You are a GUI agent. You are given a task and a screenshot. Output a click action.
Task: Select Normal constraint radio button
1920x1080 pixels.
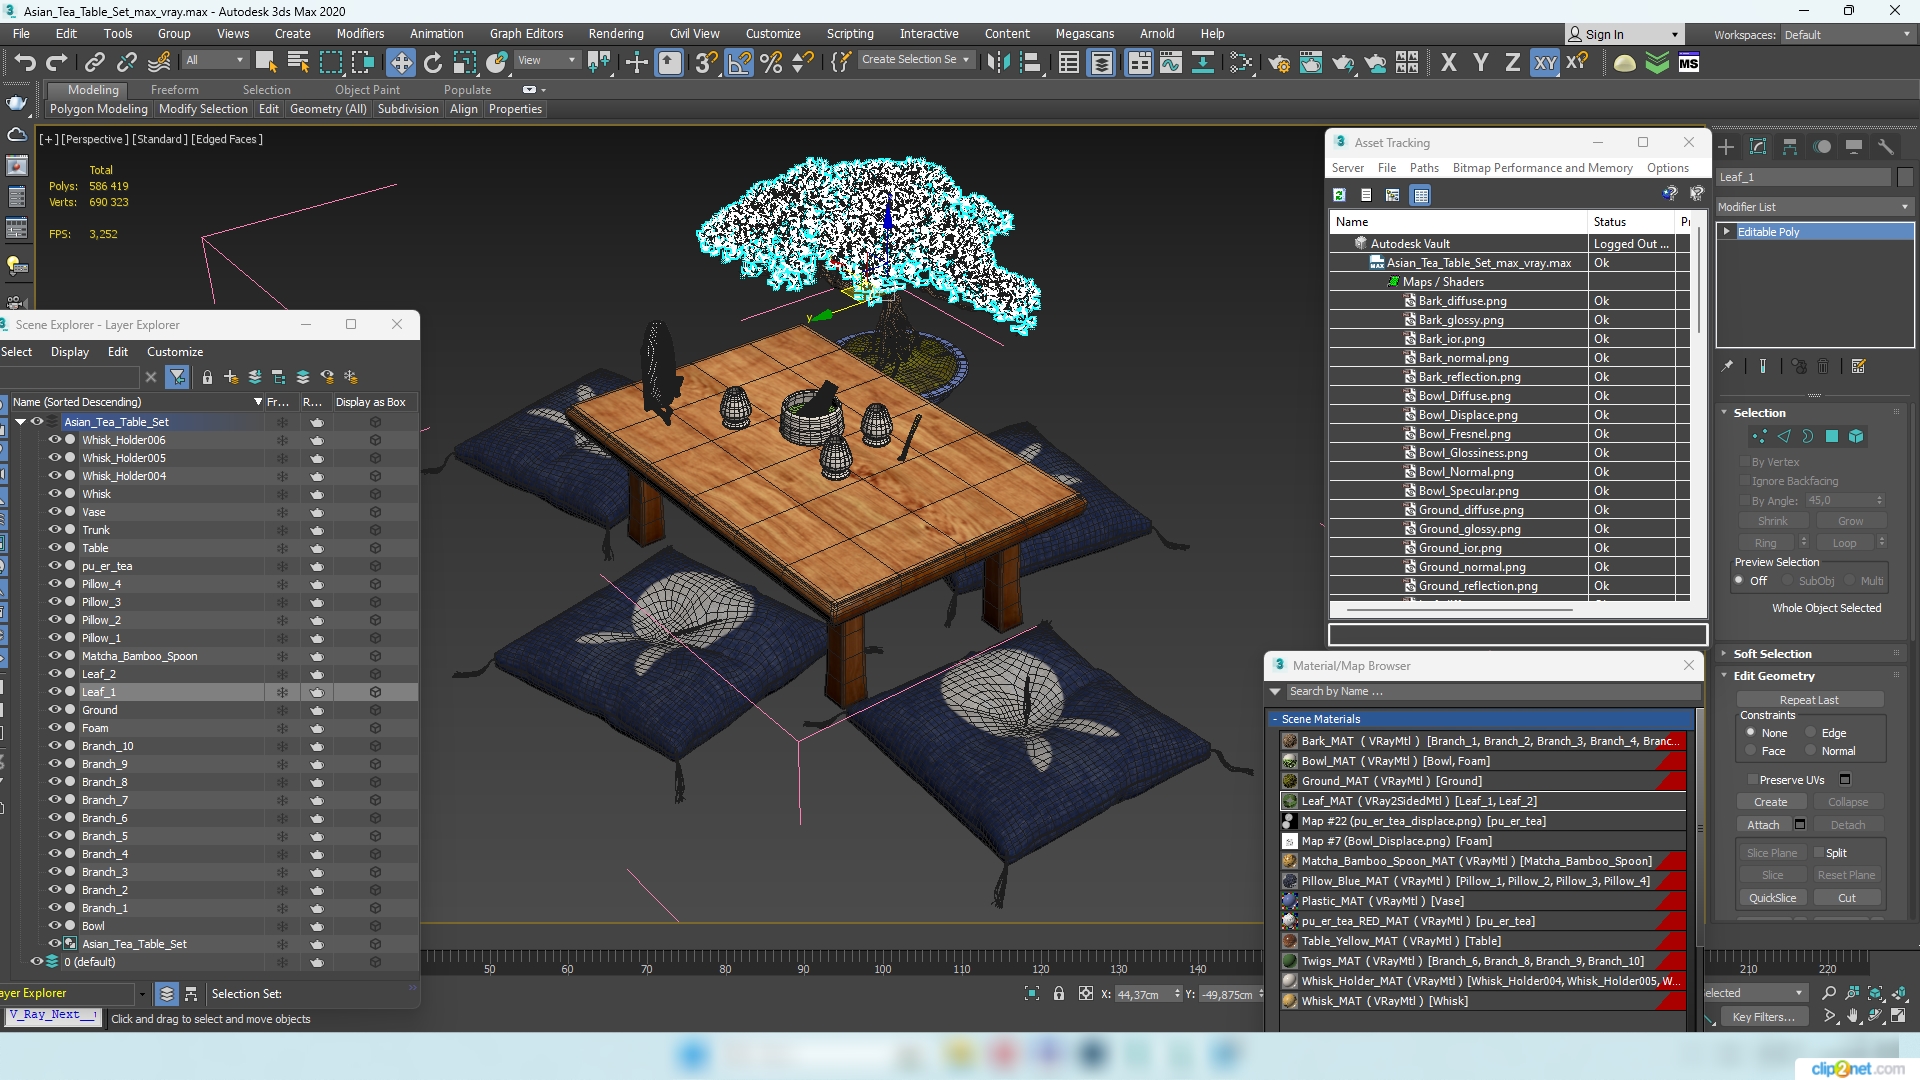1810,751
